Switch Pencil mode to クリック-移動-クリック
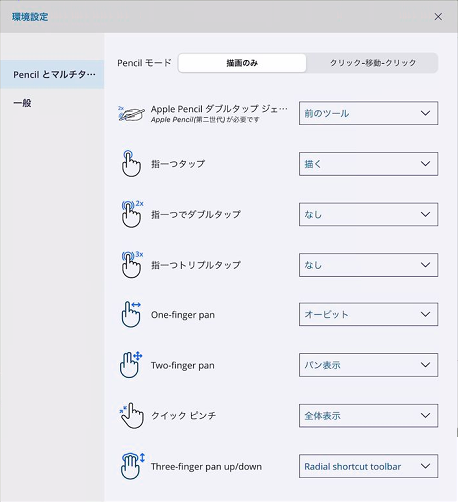The image size is (458, 502). click(x=372, y=63)
